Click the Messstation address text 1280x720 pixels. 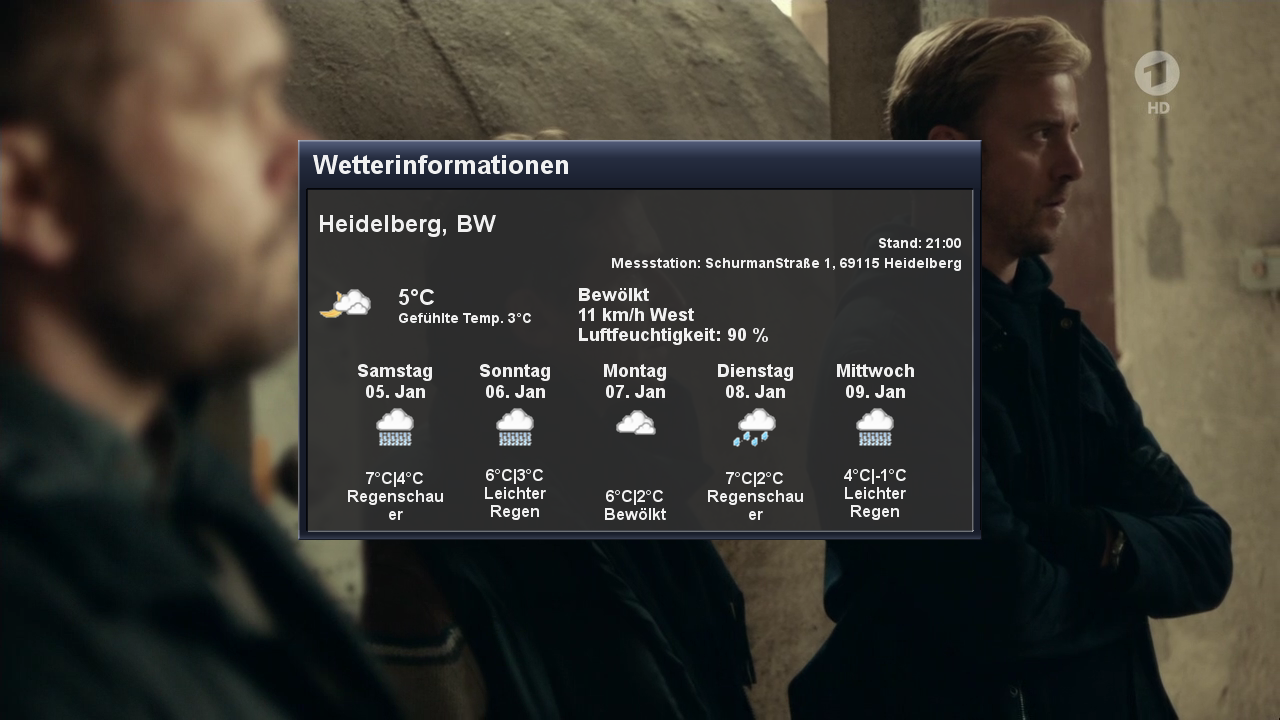pos(786,263)
